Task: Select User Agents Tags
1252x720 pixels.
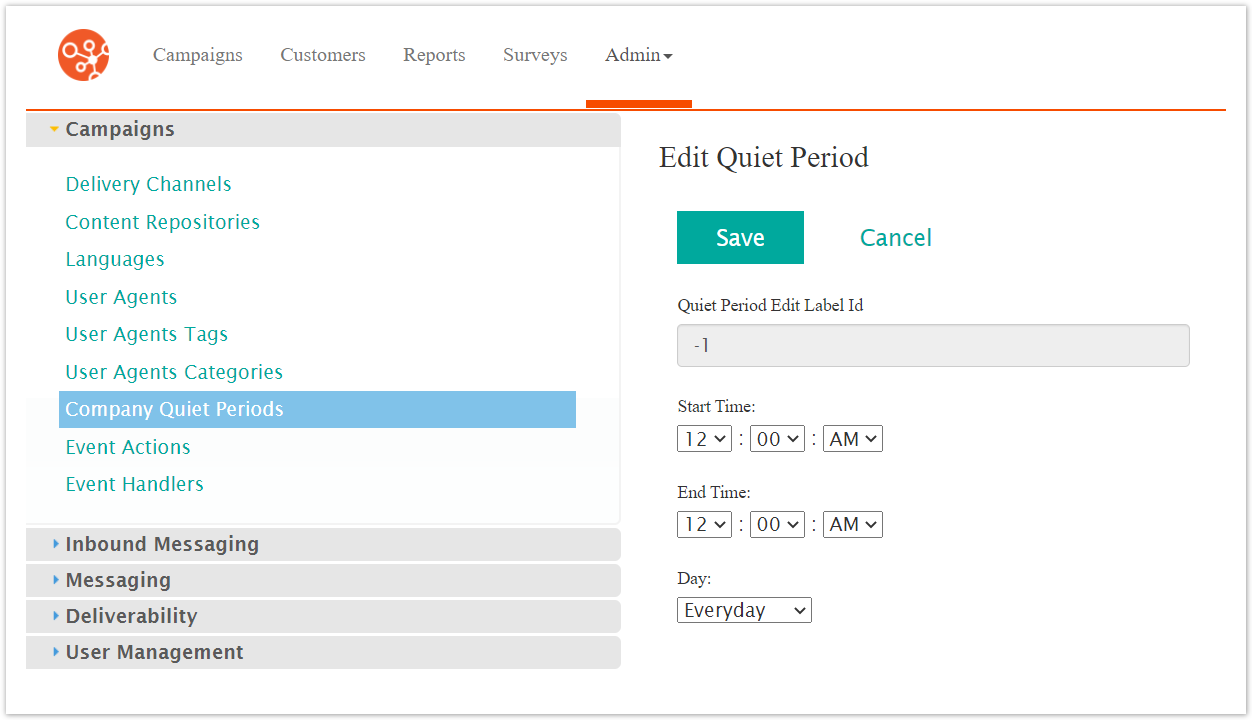Action: click(x=146, y=334)
